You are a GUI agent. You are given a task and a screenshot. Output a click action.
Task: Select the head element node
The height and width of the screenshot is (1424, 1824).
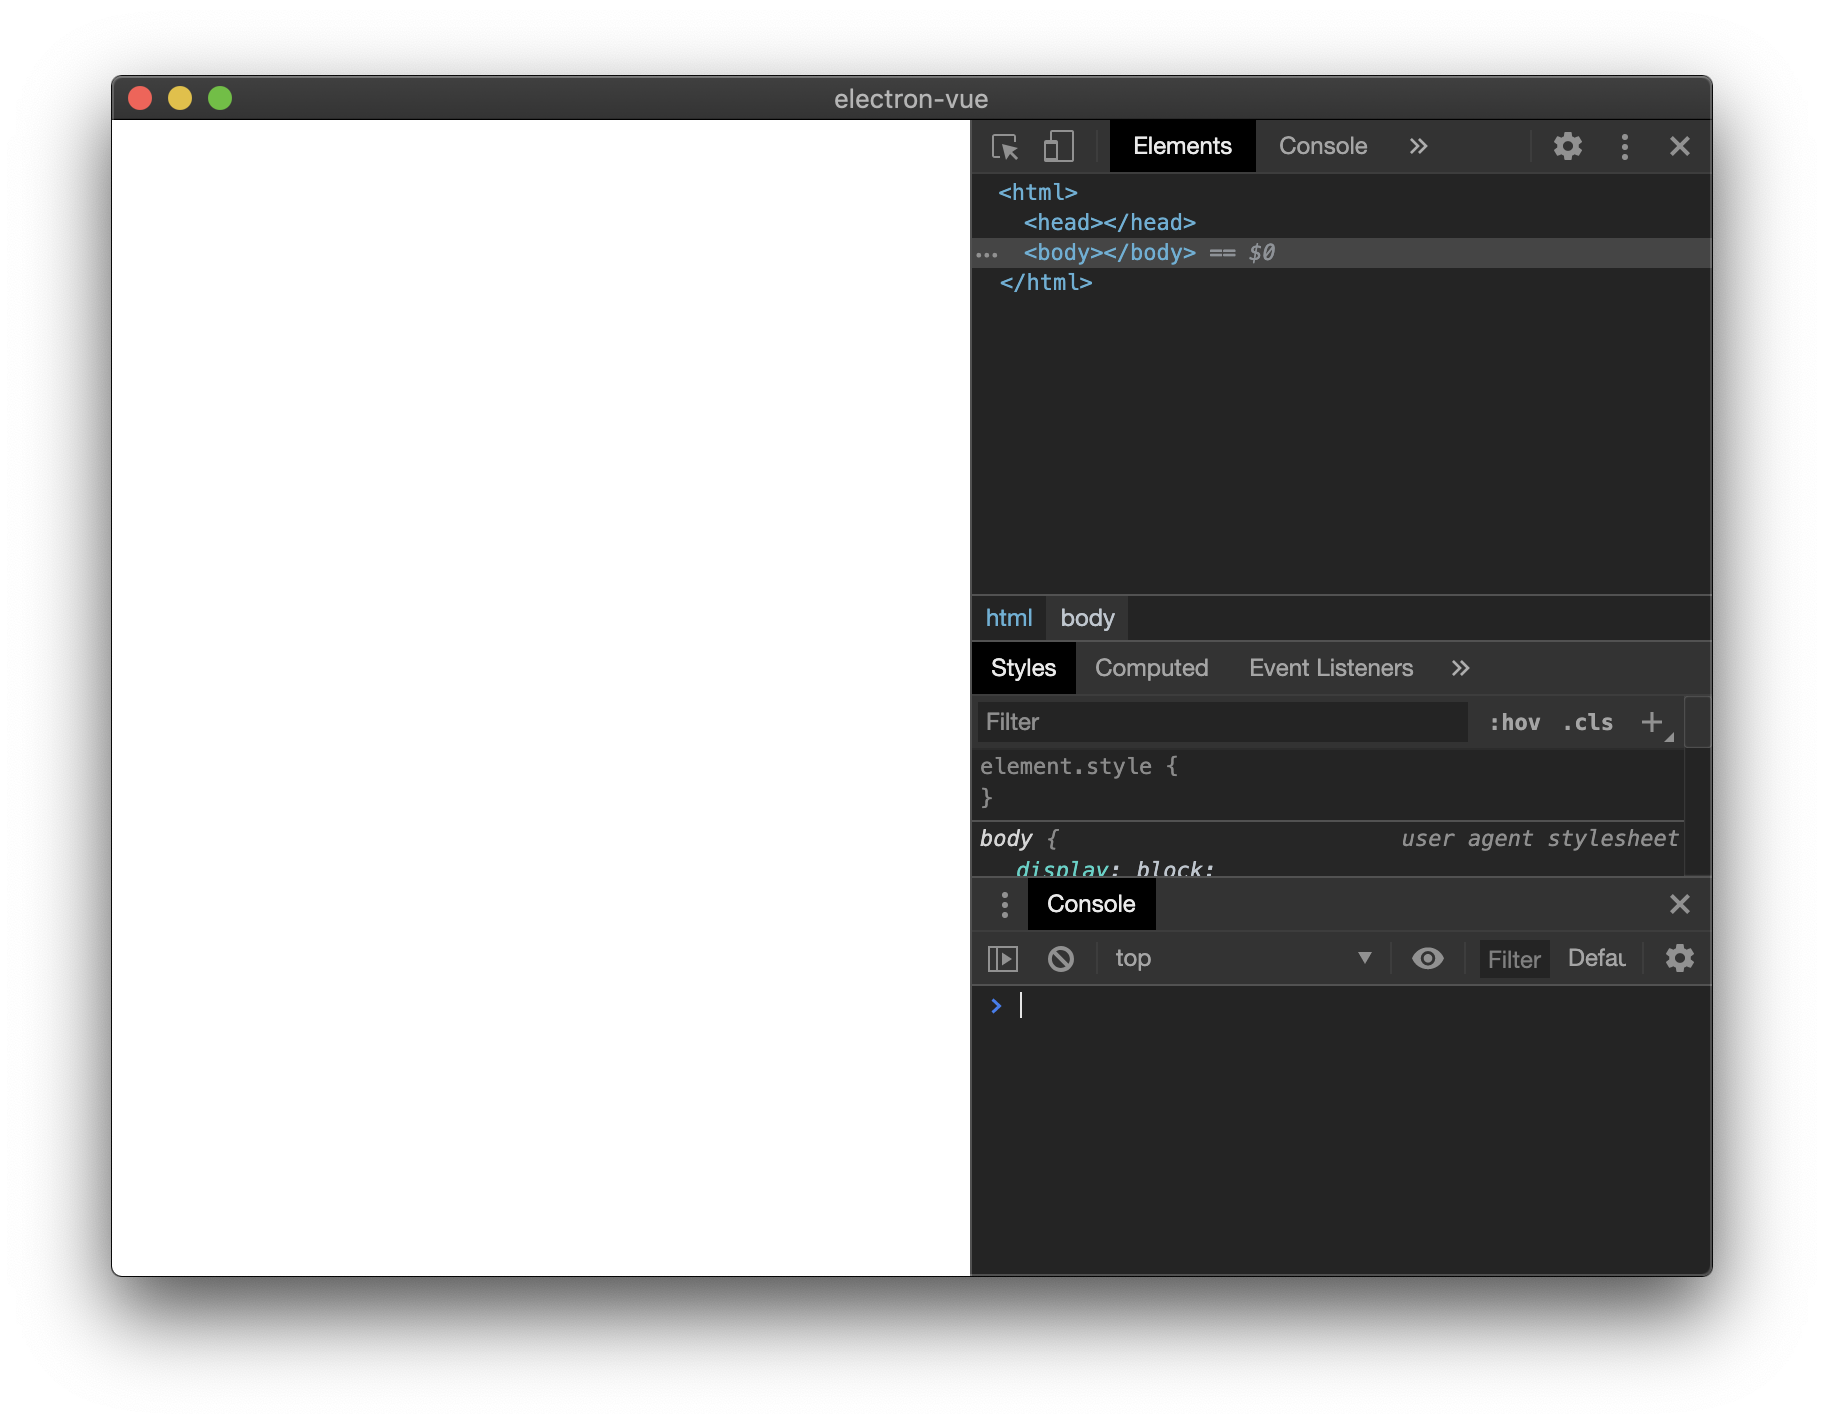[x=1109, y=222]
